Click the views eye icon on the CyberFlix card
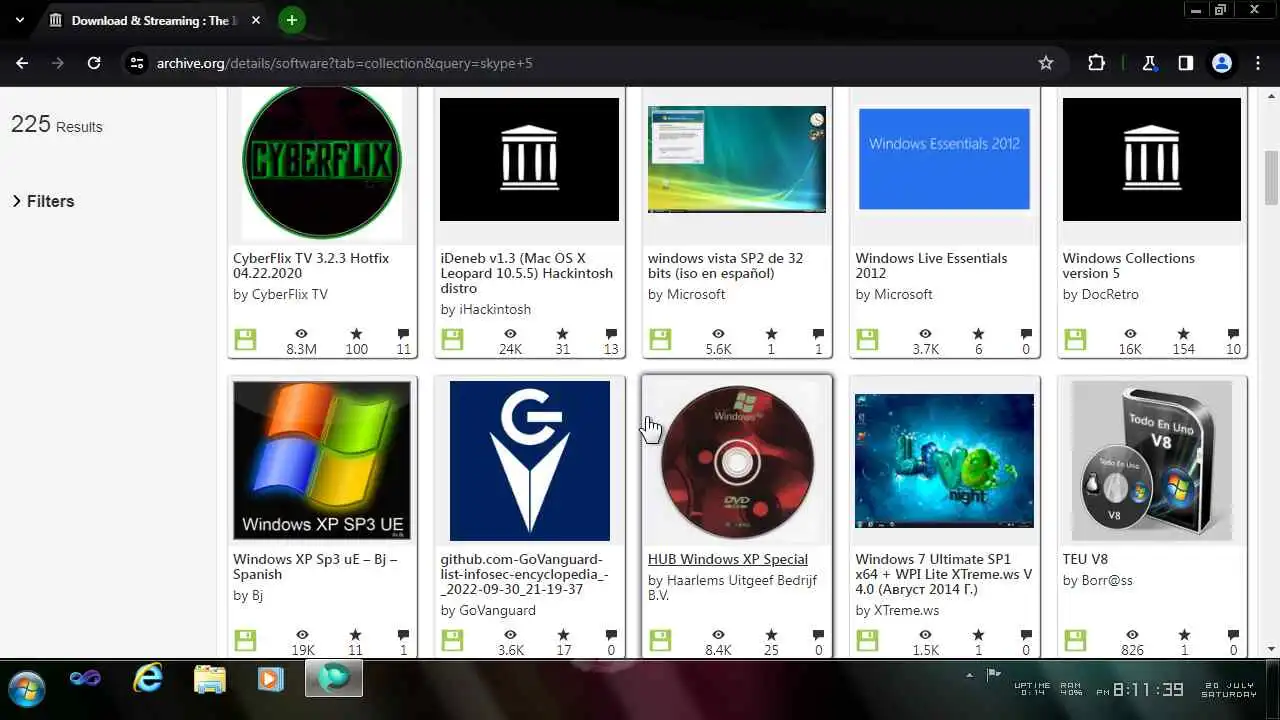Image resolution: width=1280 pixels, height=720 pixels. [302, 333]
